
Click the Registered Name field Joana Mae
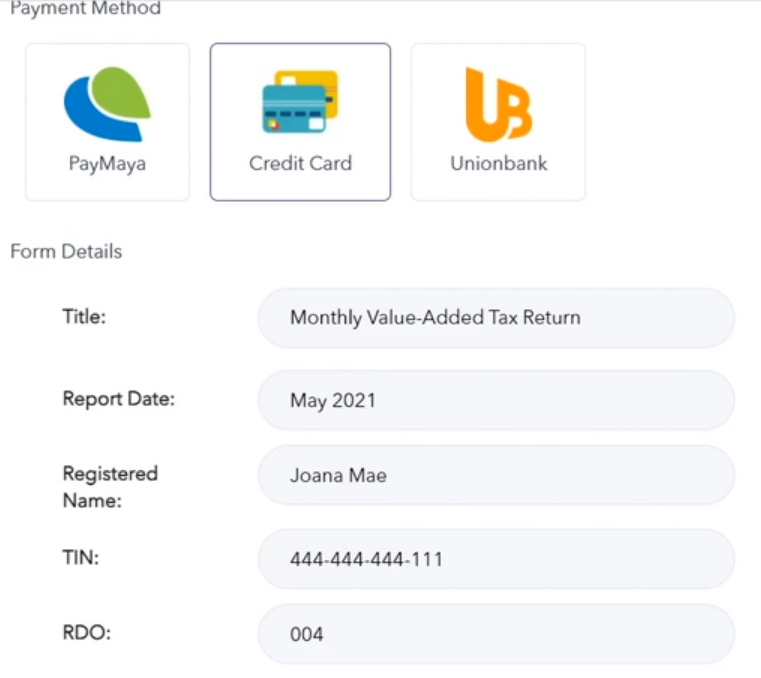pyautogui.click(x=496, y=476)
